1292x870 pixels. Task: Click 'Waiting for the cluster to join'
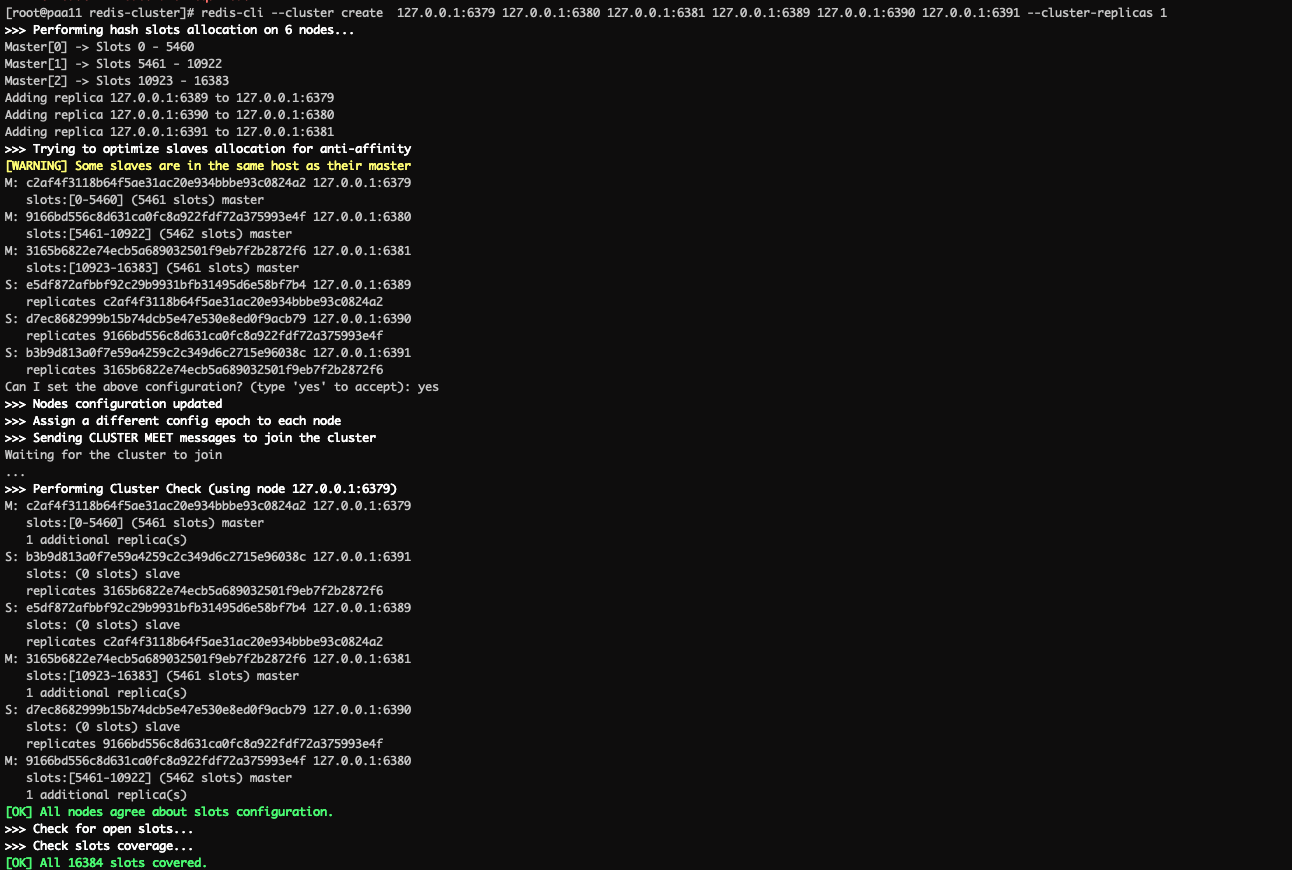coord(113,455)
